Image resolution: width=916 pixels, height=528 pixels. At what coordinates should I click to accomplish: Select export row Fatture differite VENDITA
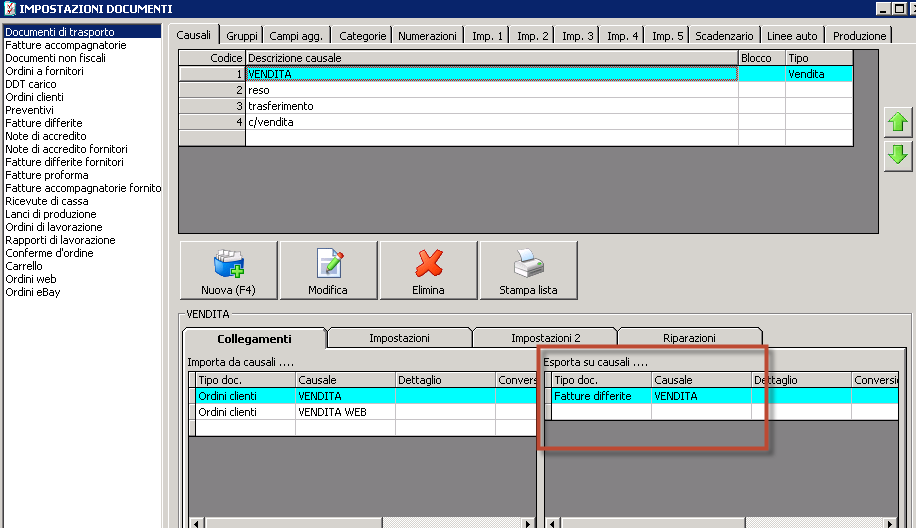[721, 396]
